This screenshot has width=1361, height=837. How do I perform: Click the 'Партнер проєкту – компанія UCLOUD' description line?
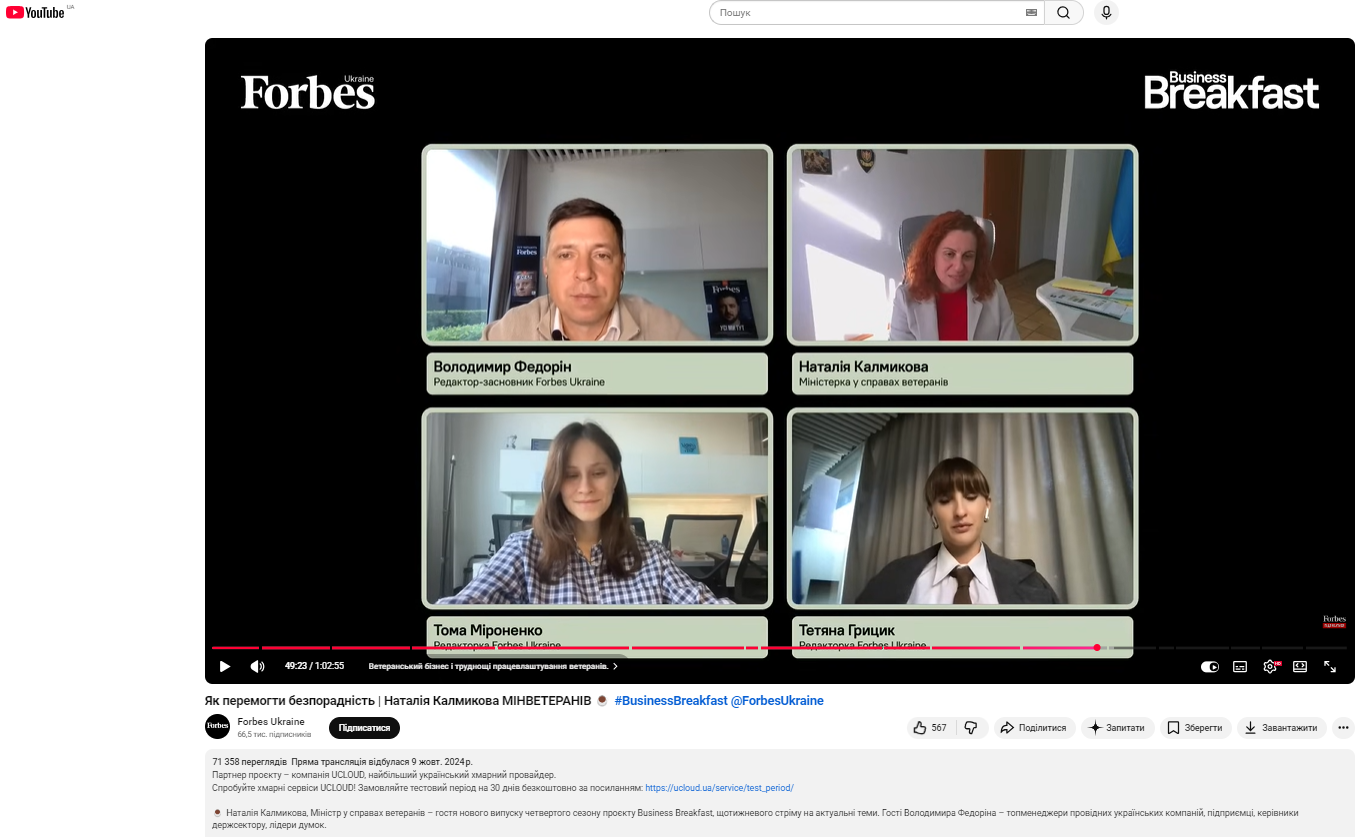[384, 775]
